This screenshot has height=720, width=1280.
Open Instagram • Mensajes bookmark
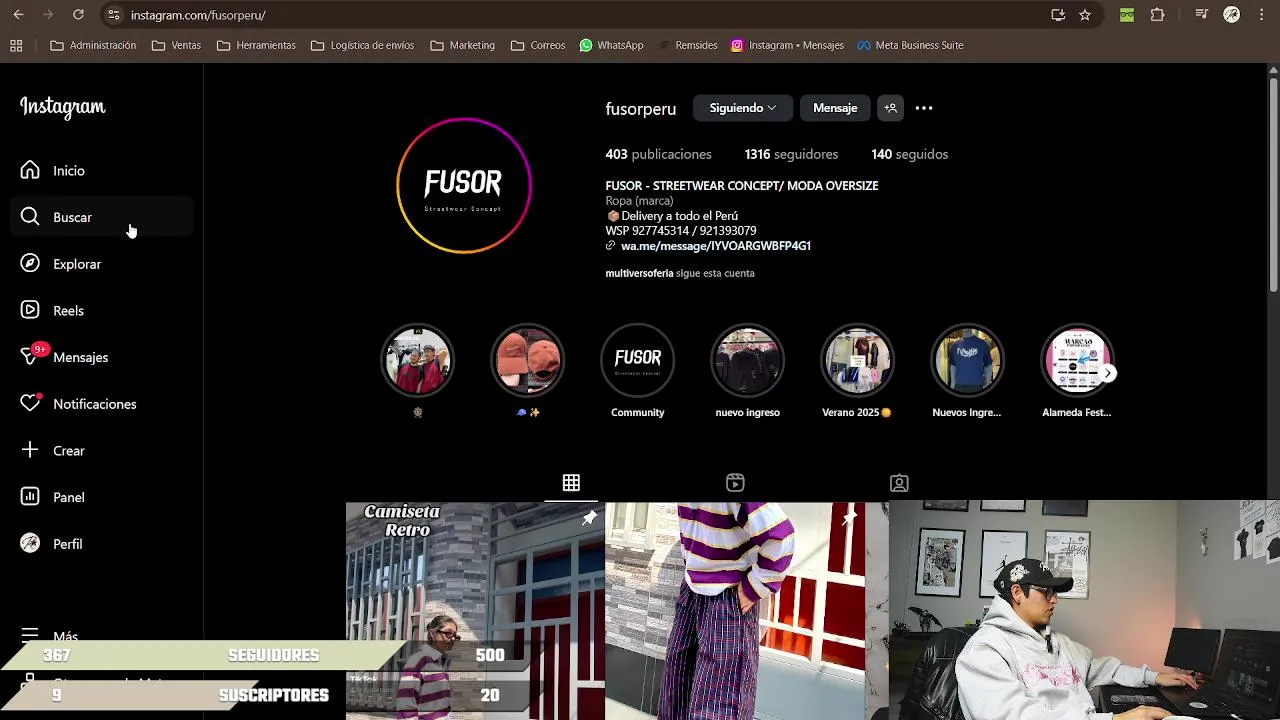pyautogui.click(x=787, y=45)
